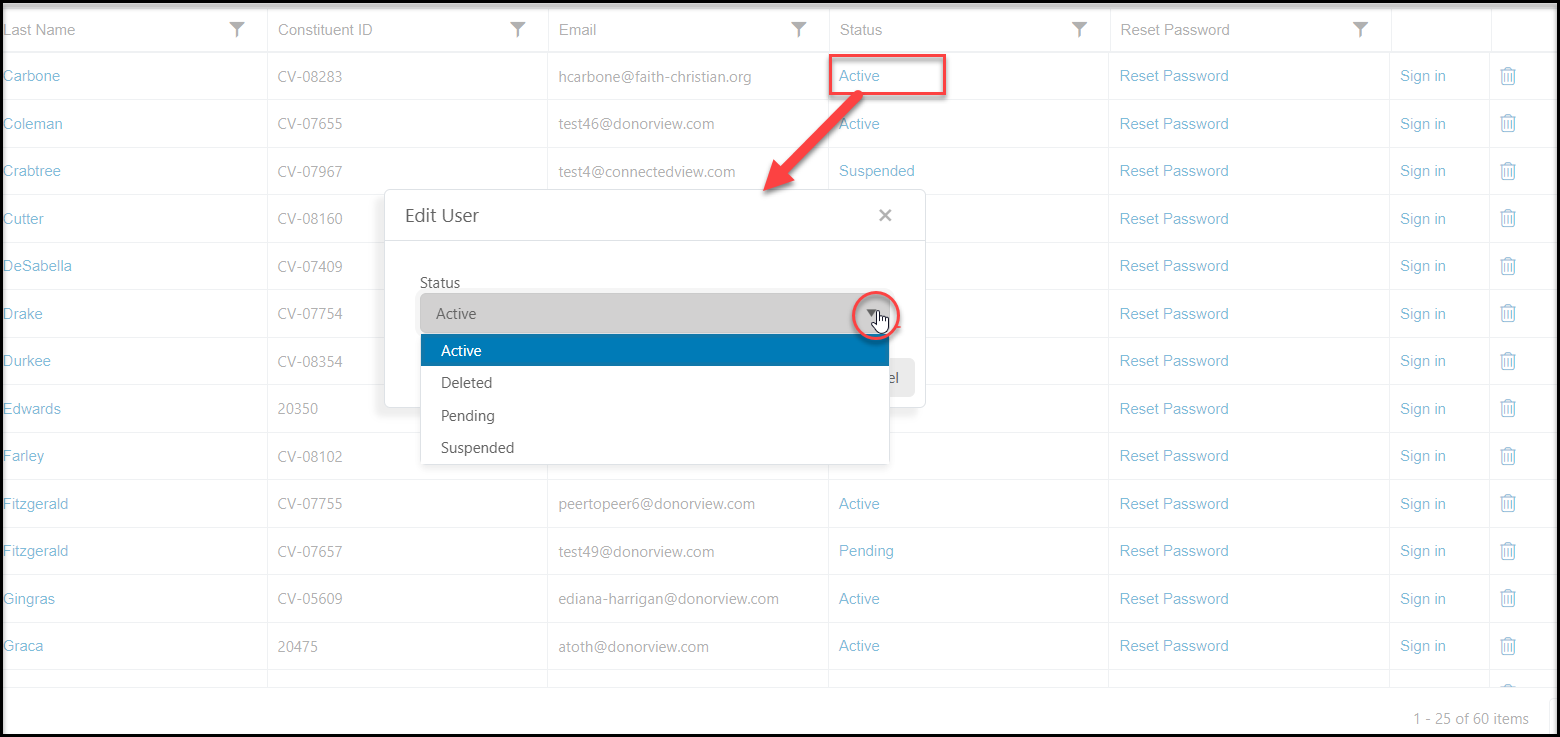Click the trash icon in Graca row
The width and height of the screenshot is (1560, 737).
point(1508,646)
